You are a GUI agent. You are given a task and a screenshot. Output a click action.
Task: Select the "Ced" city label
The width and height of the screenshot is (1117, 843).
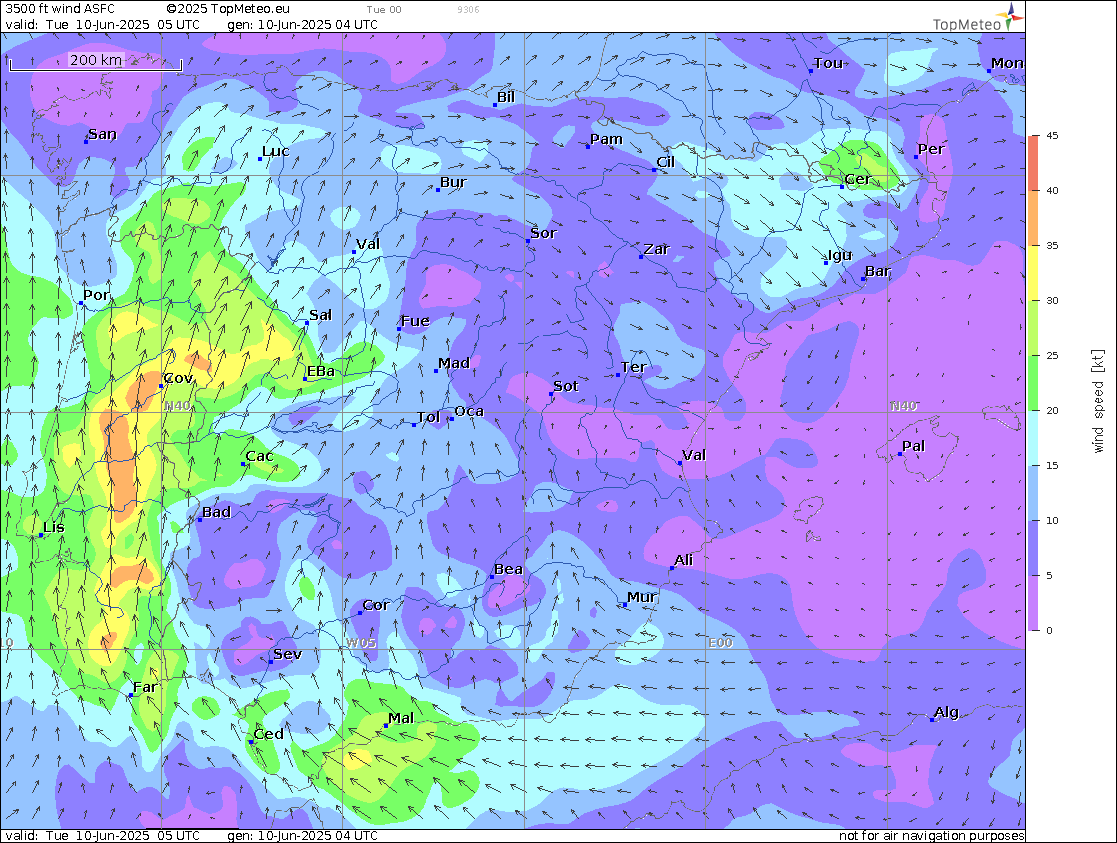coord(269,734)
